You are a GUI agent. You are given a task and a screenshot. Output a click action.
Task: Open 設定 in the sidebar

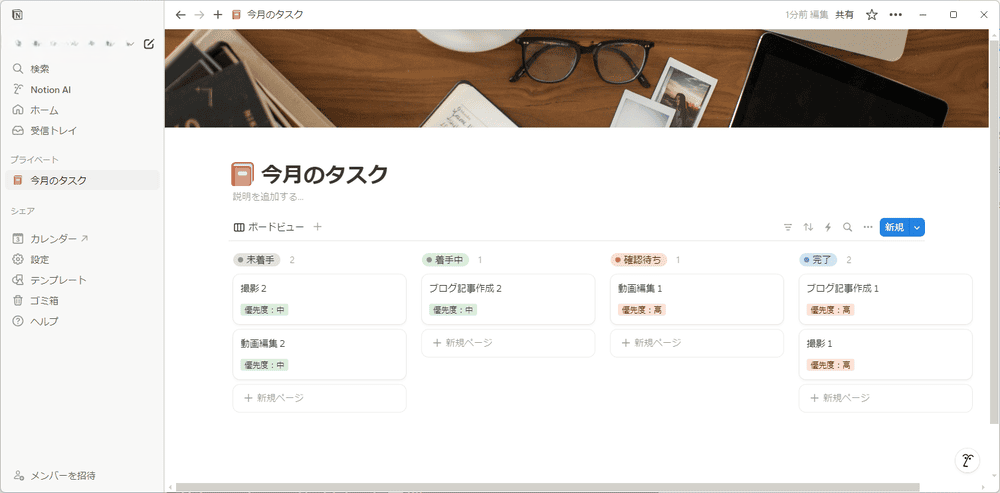pos(40,259)
